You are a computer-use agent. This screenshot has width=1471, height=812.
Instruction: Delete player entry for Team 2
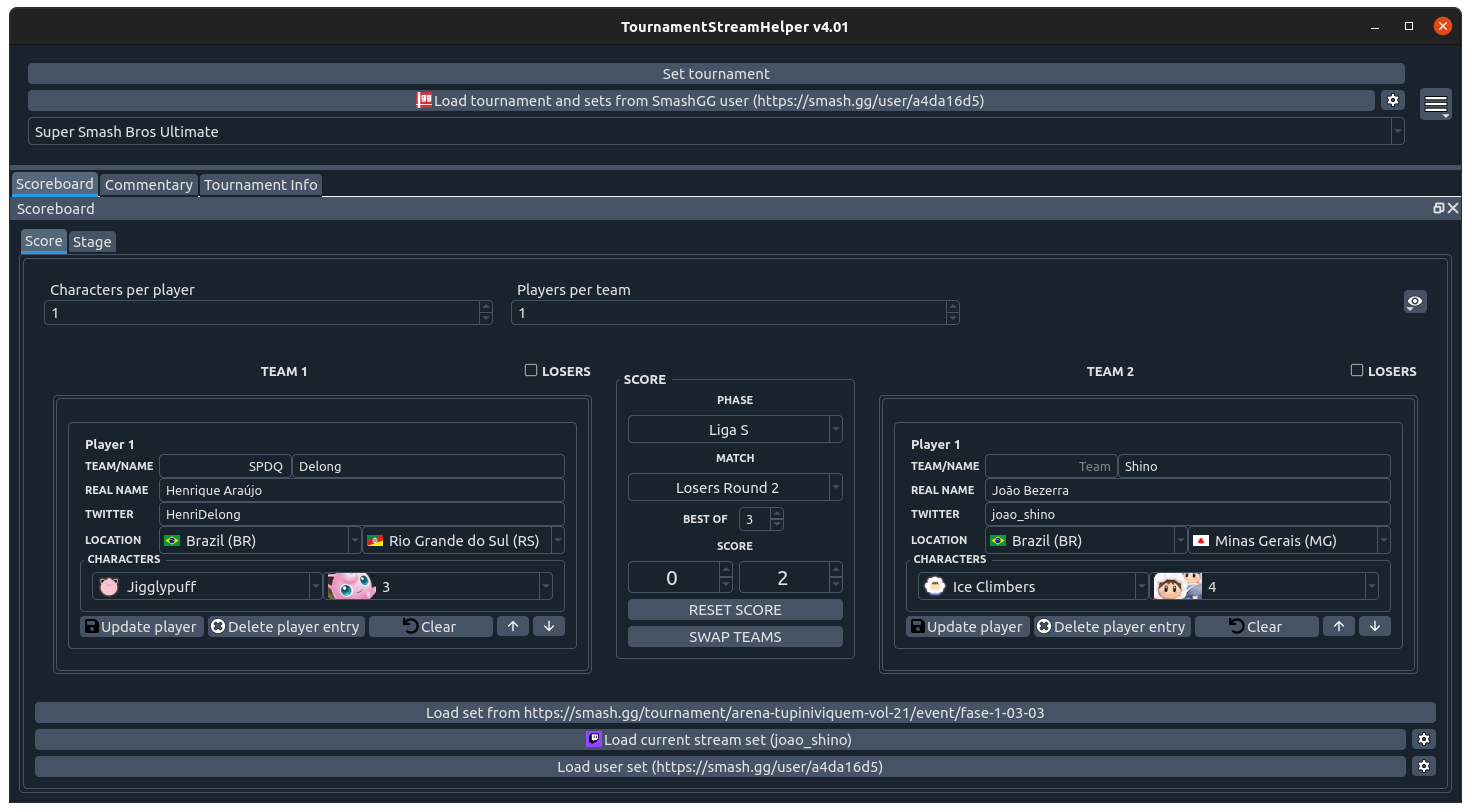(x=1112, y=626)
